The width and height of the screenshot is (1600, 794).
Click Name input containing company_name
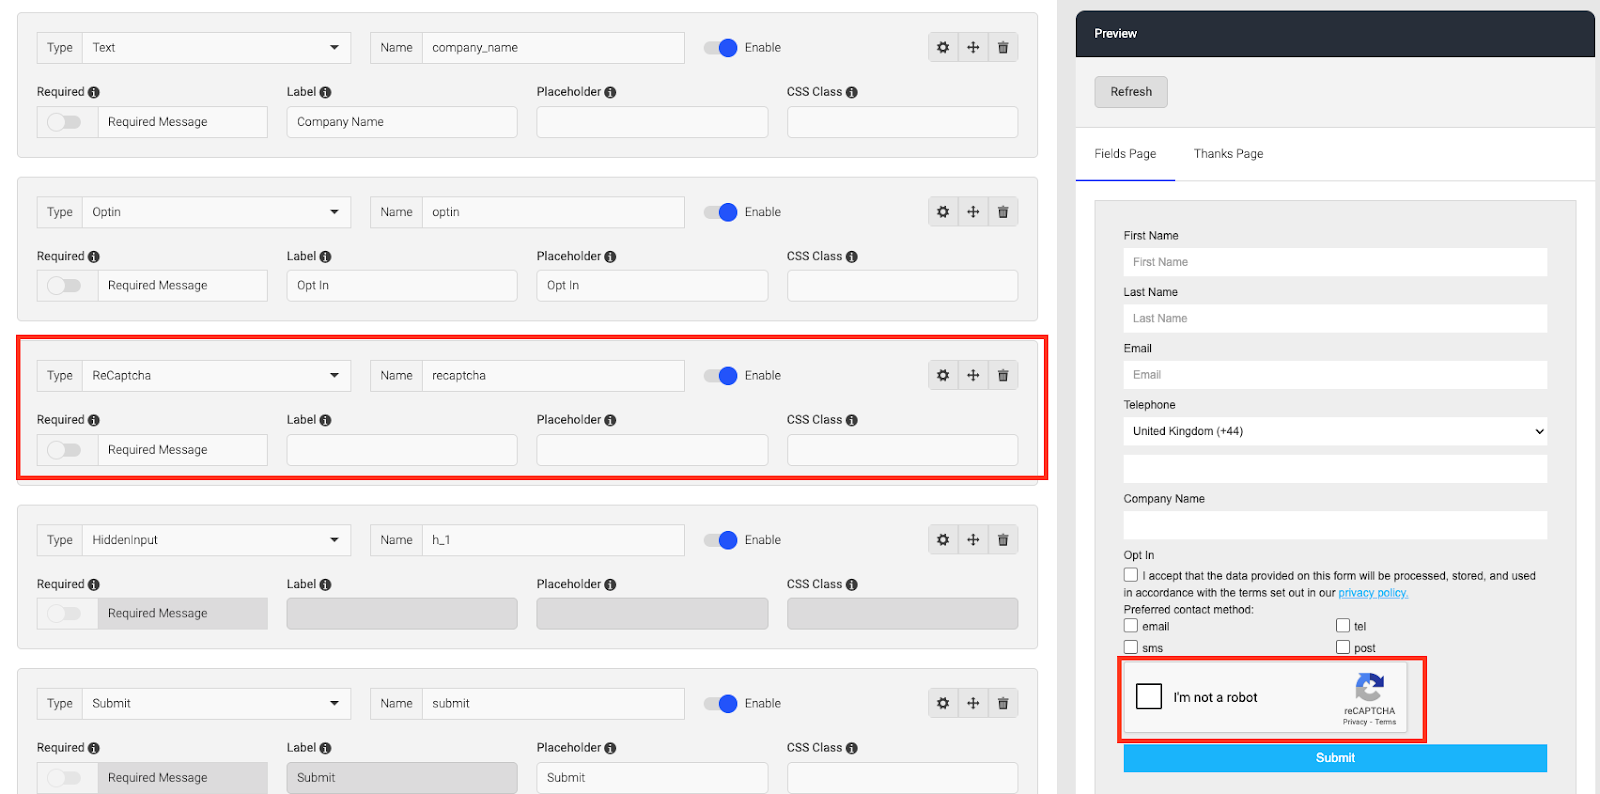point(553,48)
